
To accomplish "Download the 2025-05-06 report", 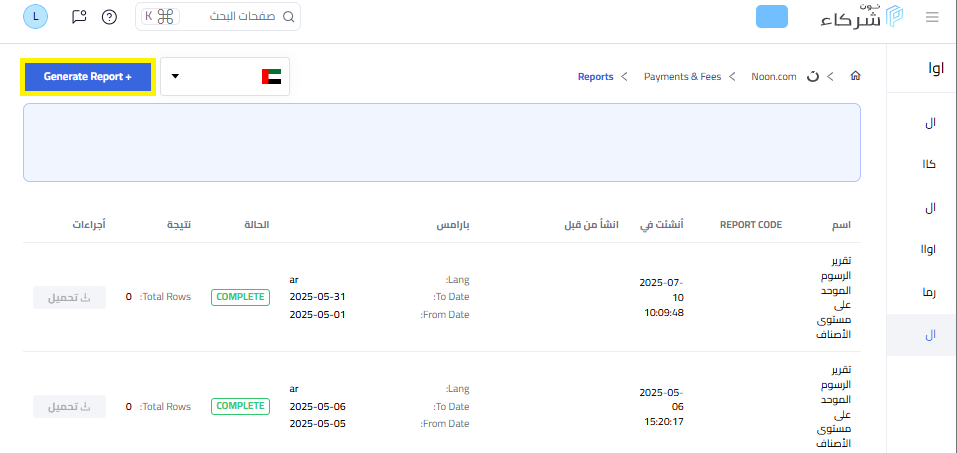I will (70, 407).
